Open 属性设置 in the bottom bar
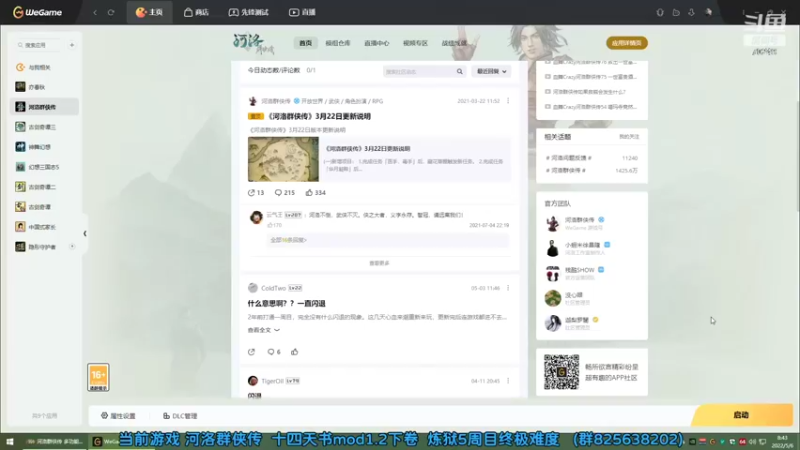The height and width of the screenshot is (450, 800). pyautogui.click(x=118, y=416)
